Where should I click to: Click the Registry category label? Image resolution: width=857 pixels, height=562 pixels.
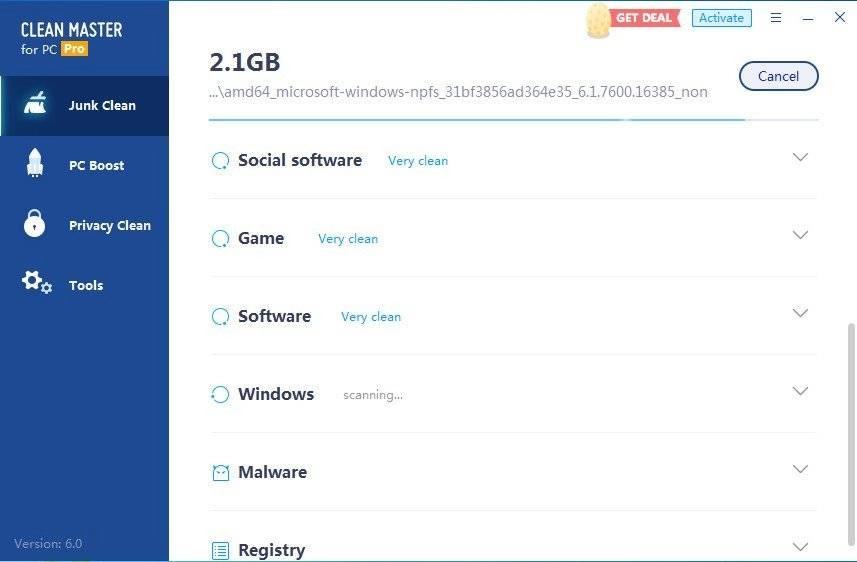(x=272, y=551)
